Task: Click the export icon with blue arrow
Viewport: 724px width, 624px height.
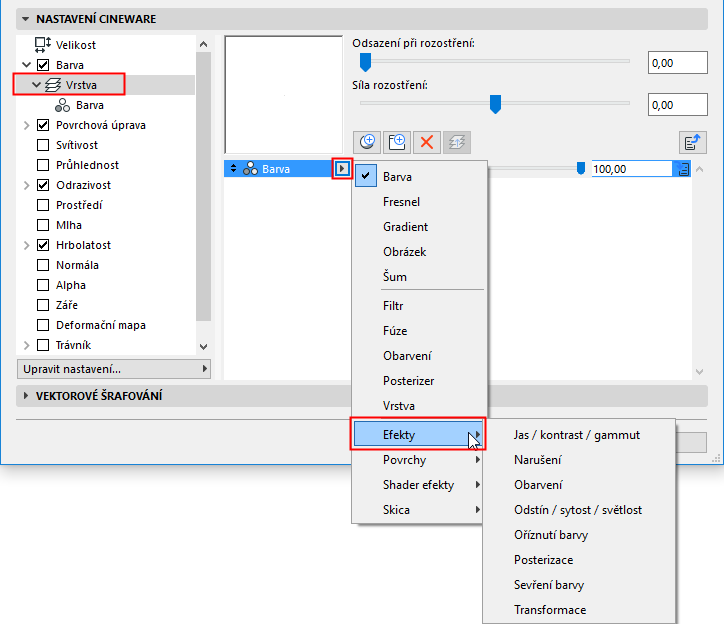Action: pos(693,142)
